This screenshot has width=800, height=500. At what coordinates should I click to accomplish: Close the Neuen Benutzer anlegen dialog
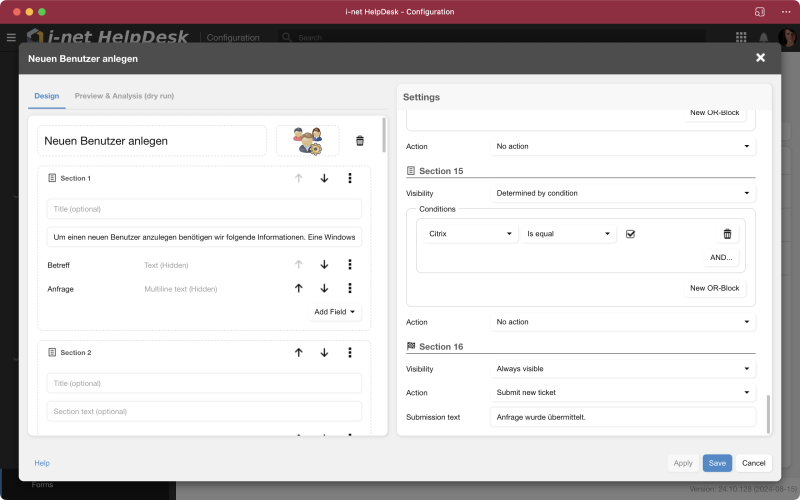click(x=760, y=58)
